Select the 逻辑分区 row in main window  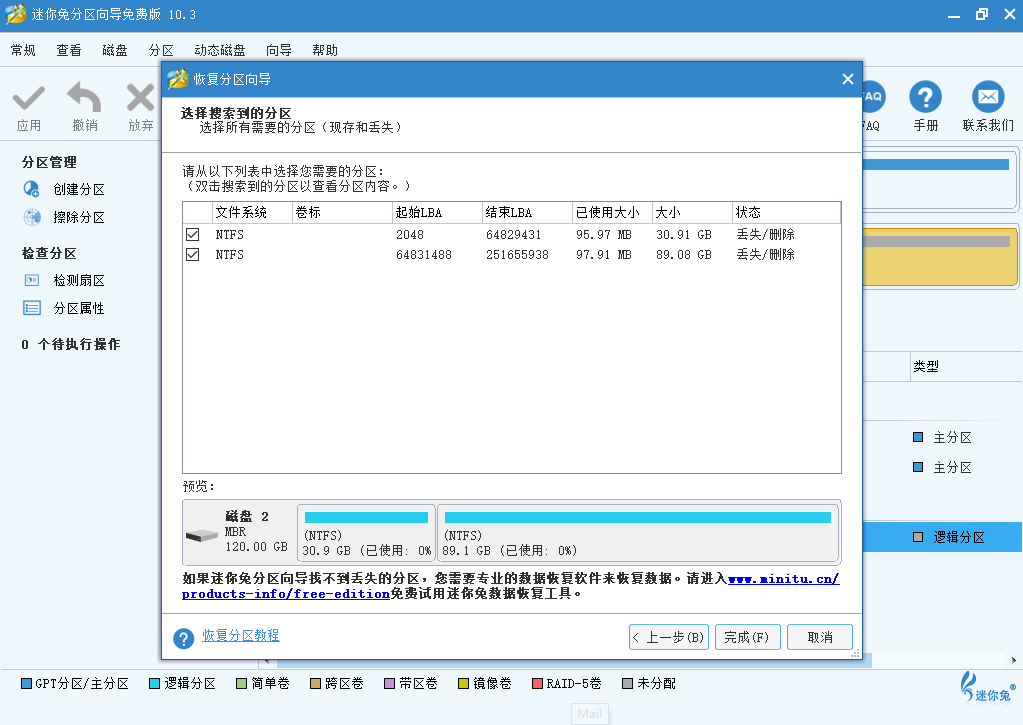coord(942,537)
